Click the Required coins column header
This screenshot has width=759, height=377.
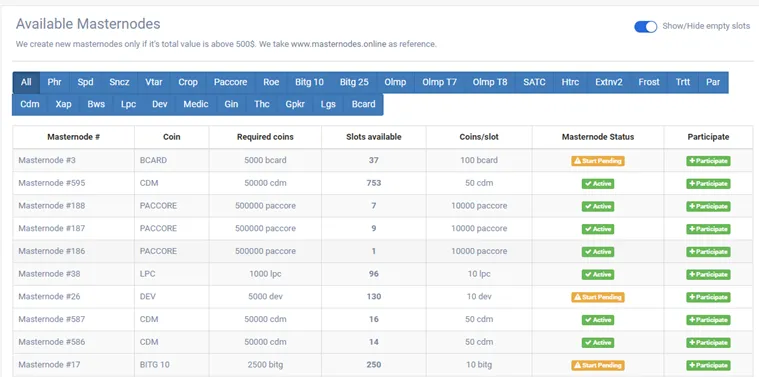[x=265, y=137]
